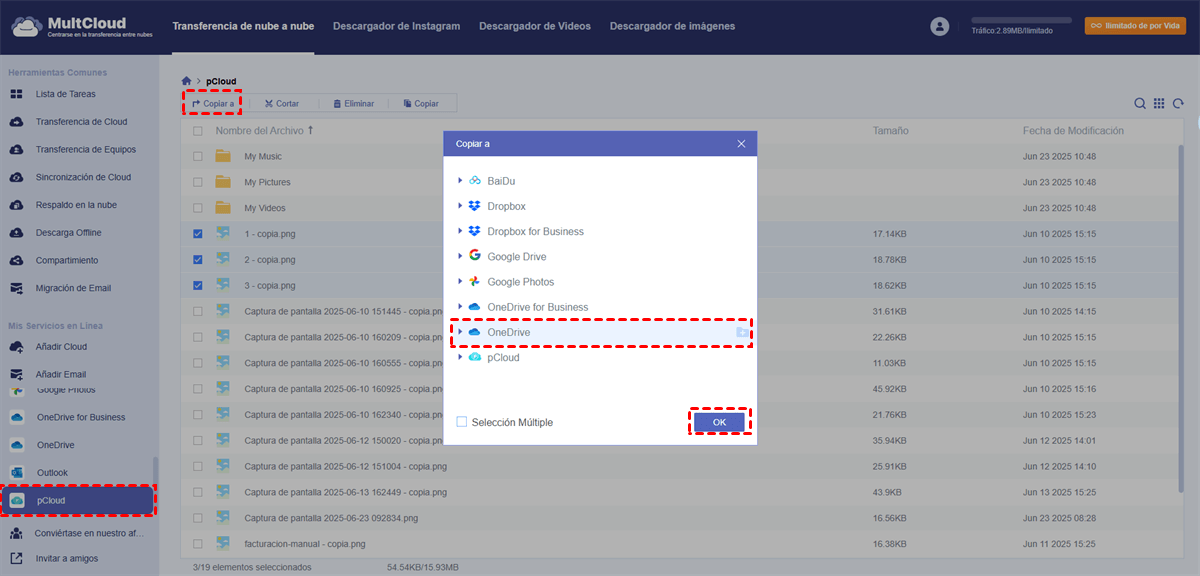
Task: Uncheck the 3 - copia.png checkbox
Action: tap(197, 285)
